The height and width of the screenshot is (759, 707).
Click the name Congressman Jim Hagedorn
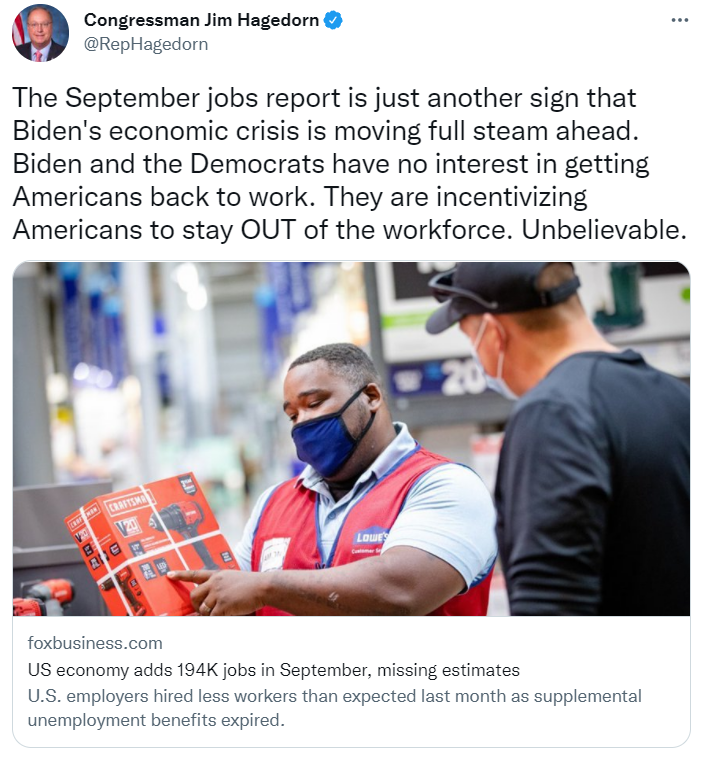201,20
